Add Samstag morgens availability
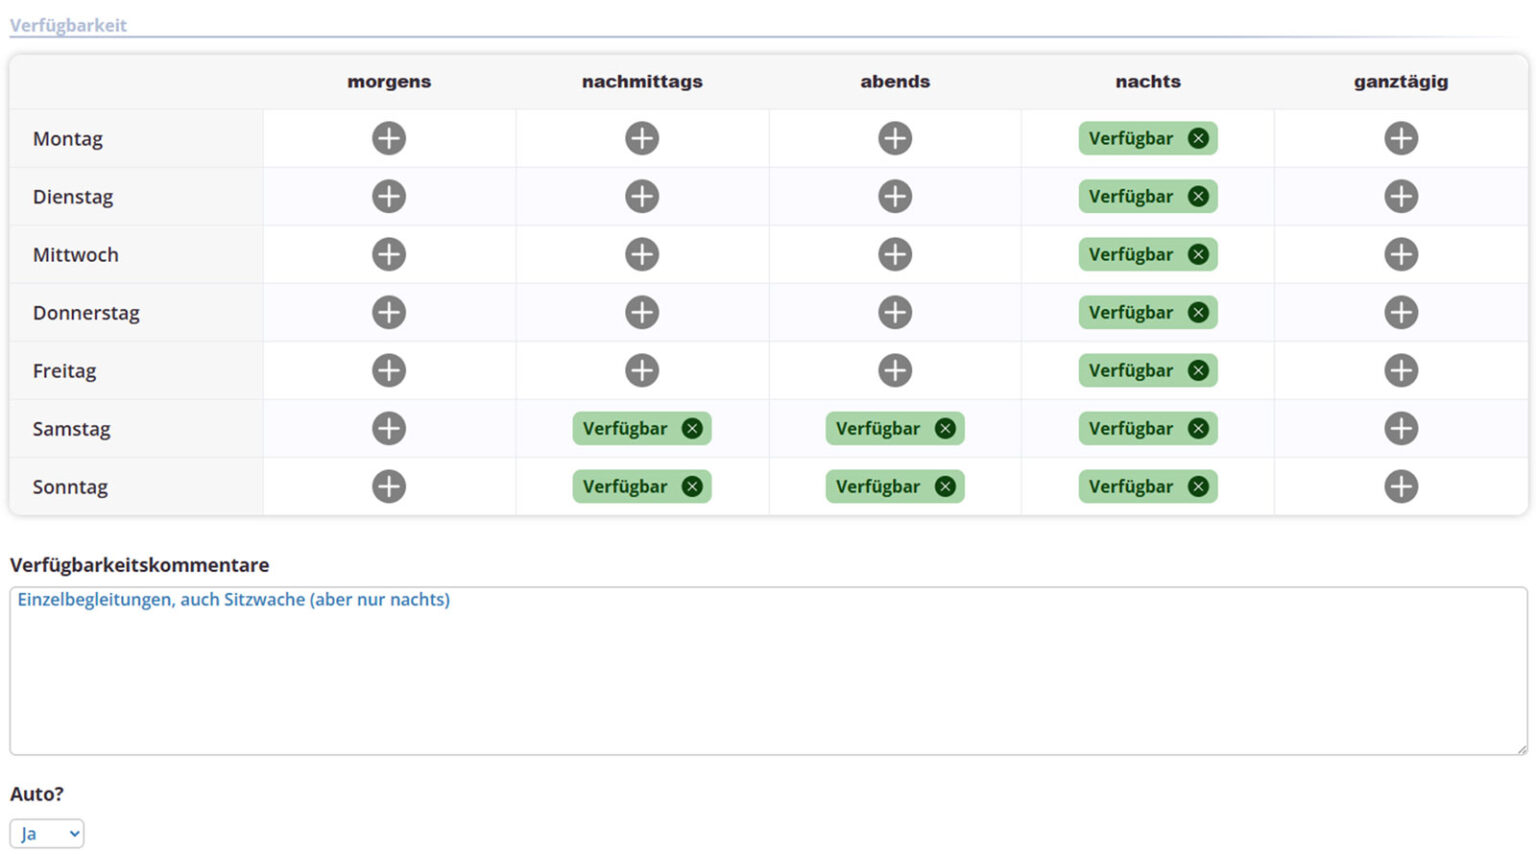Screen dimensions: 1536x854 point(389,428)
